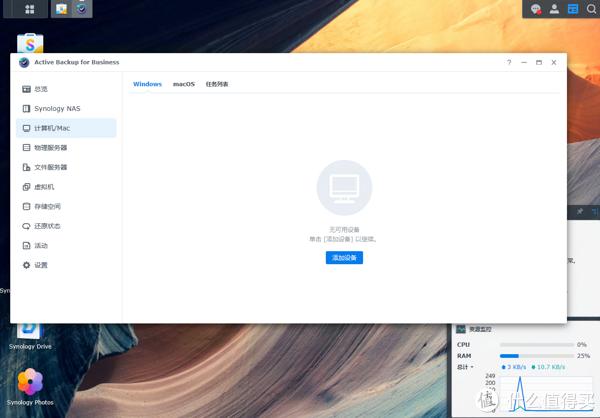Open the DSM main menu grid icon
Viewport: 600px width, 418px height.
click(29, 9)
